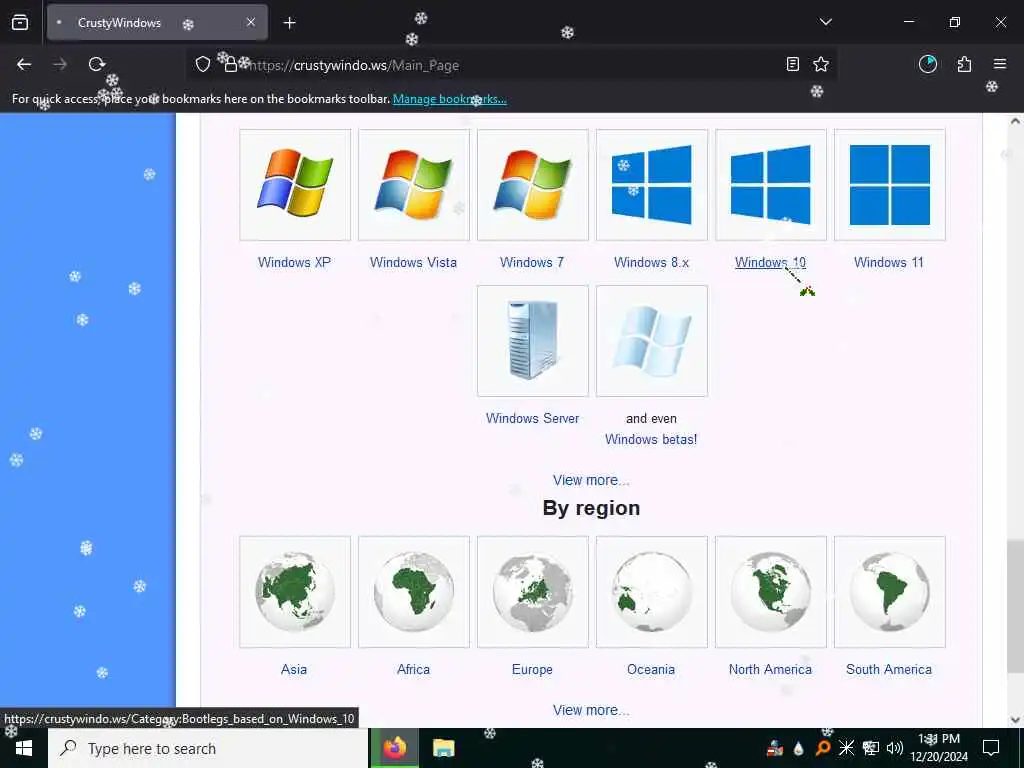Open File Explorer from the taskbar
The height and width of the screenshot is (768, 1024).
(443, 748)
